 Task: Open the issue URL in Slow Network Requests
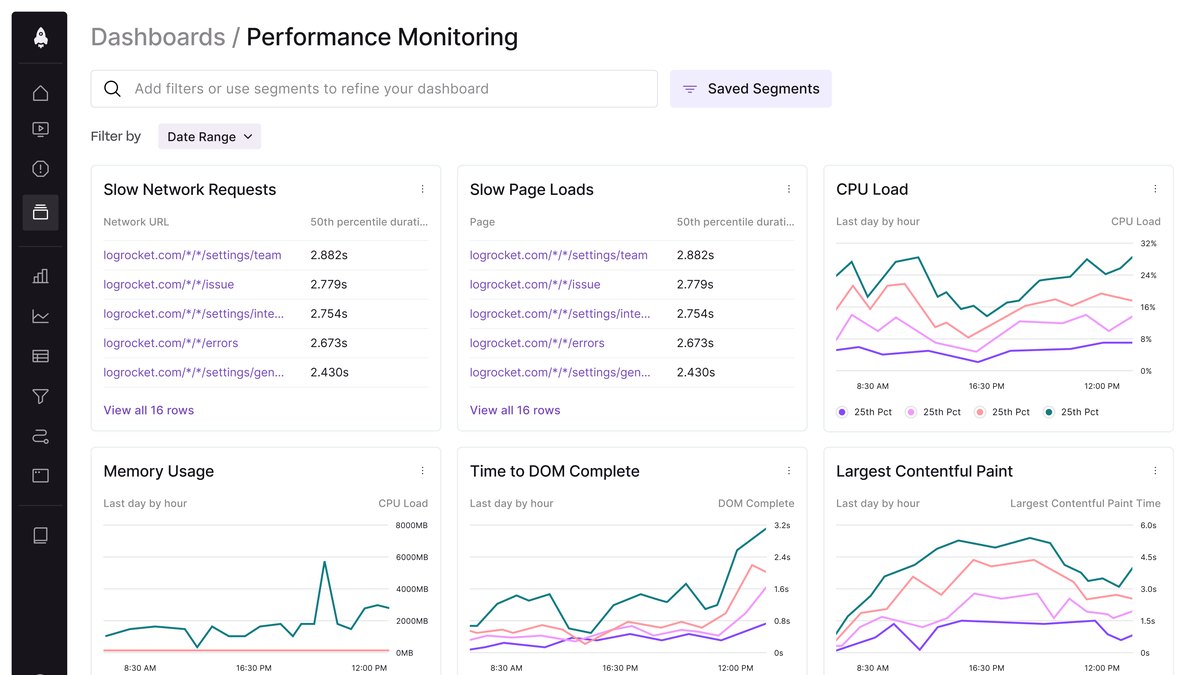coord(168,284)
